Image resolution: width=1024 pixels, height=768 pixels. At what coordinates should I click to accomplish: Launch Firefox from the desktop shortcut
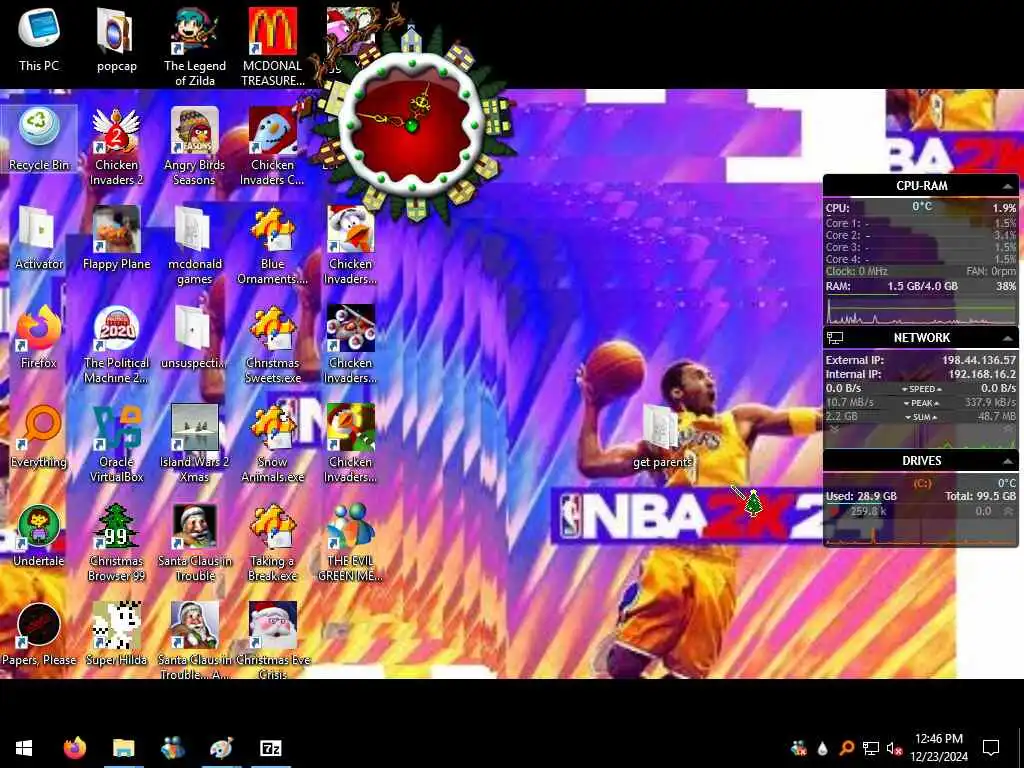39,337
